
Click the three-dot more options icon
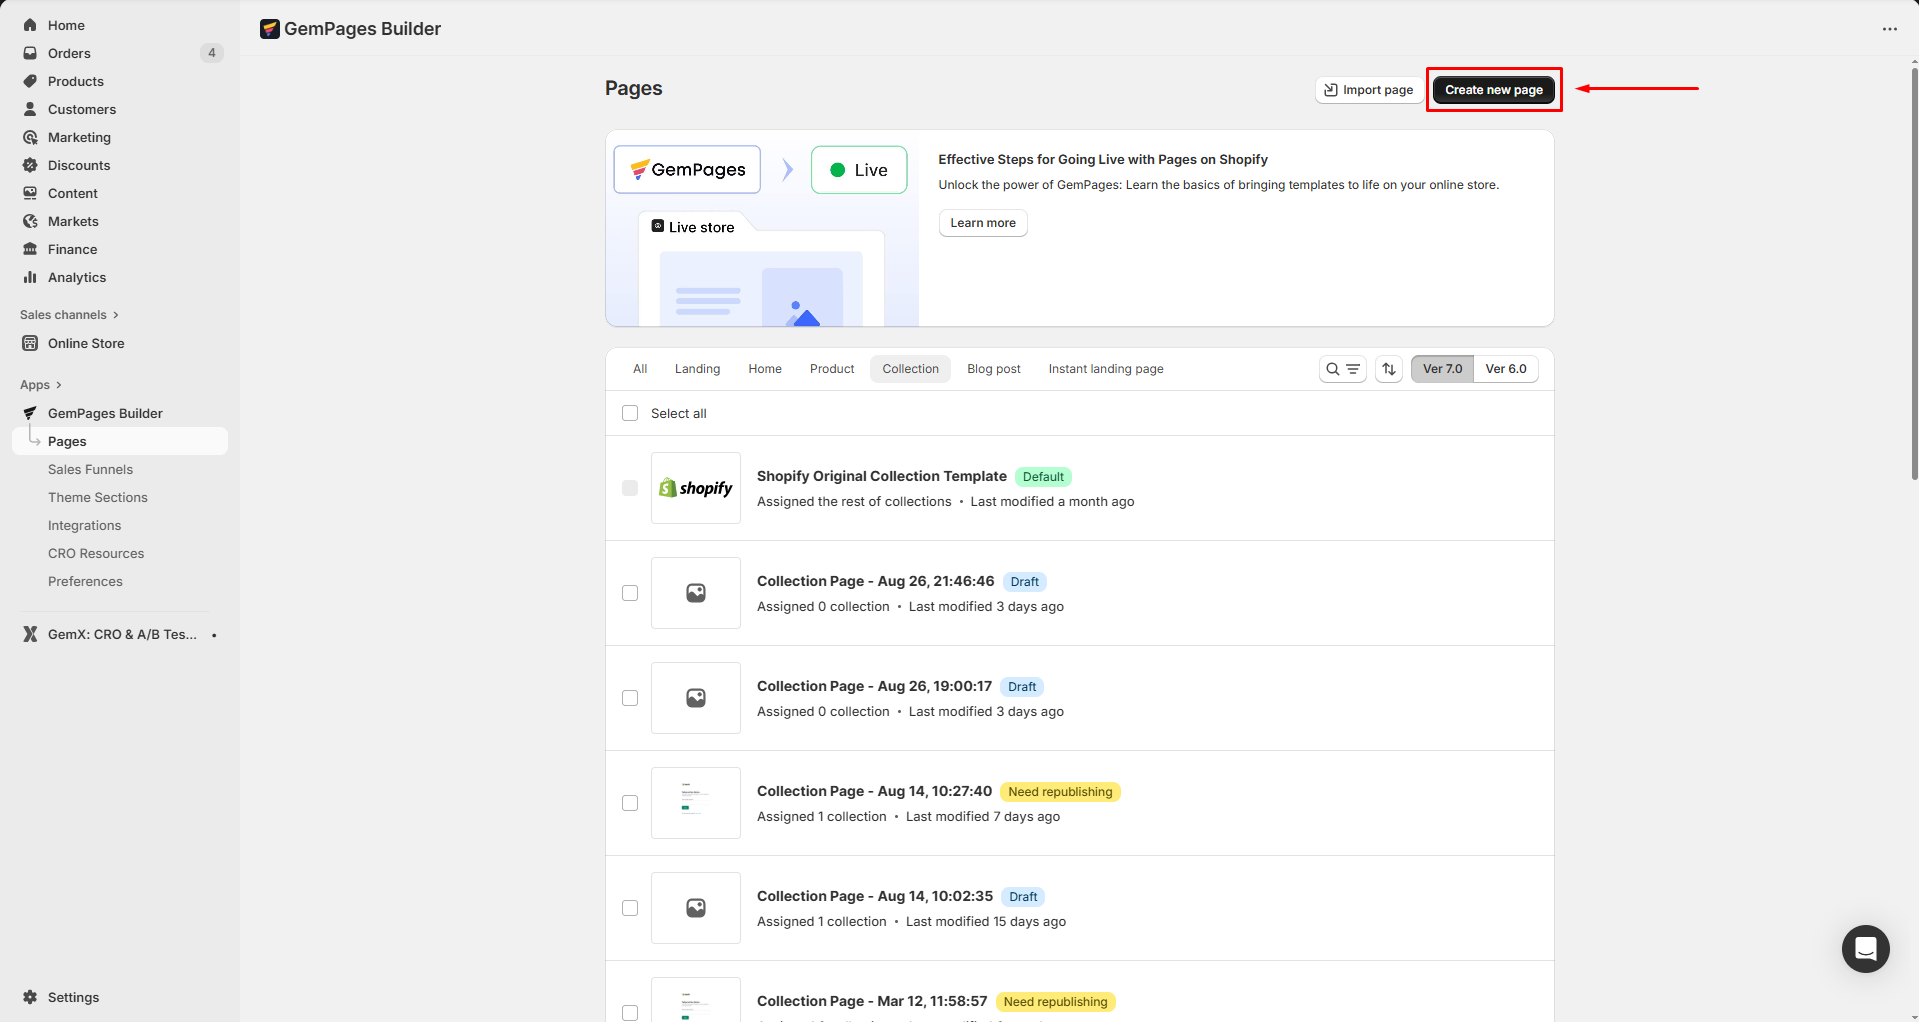coord(1889,29)
